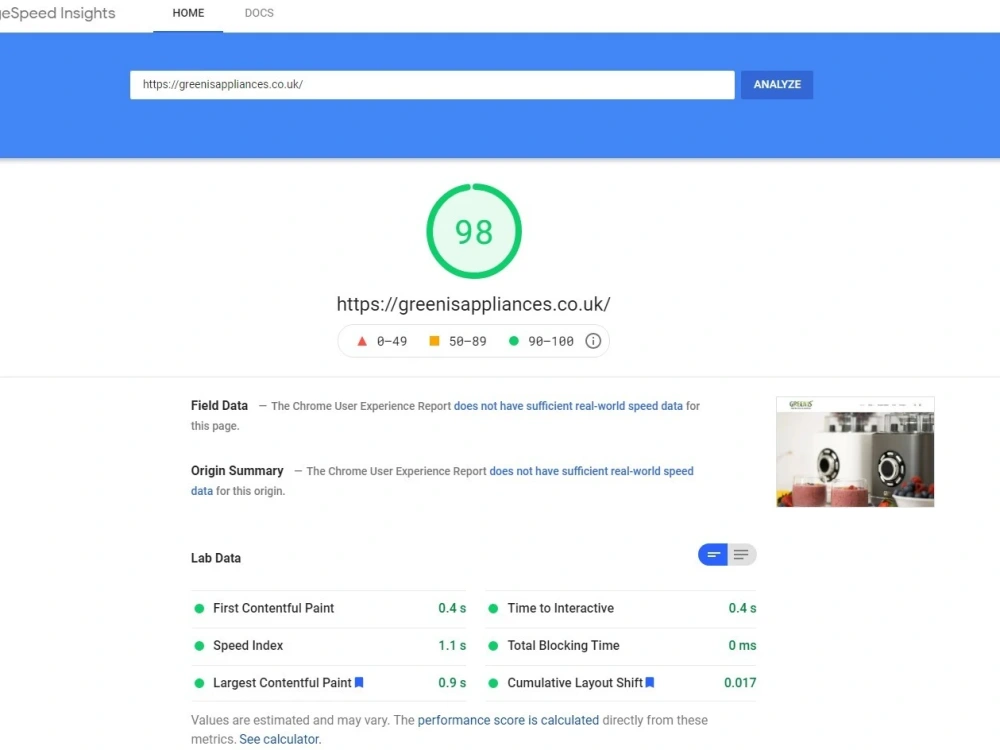Switch Lab Data to expanded description view
The image size is (1000, 750).
[x=742, y=555]
